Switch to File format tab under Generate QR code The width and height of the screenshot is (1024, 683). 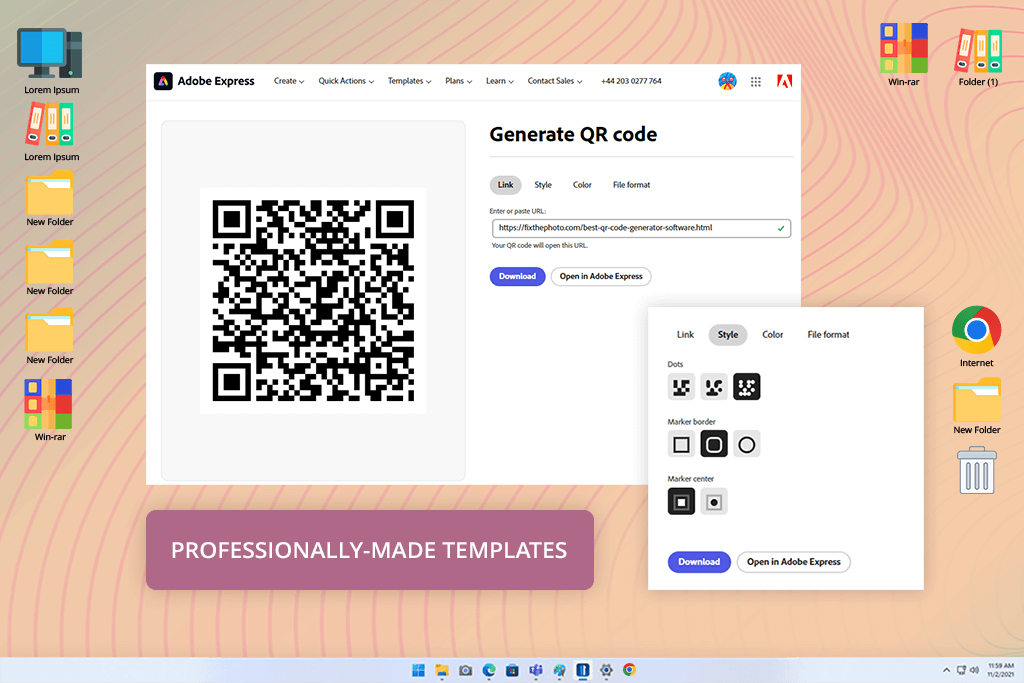632,185
